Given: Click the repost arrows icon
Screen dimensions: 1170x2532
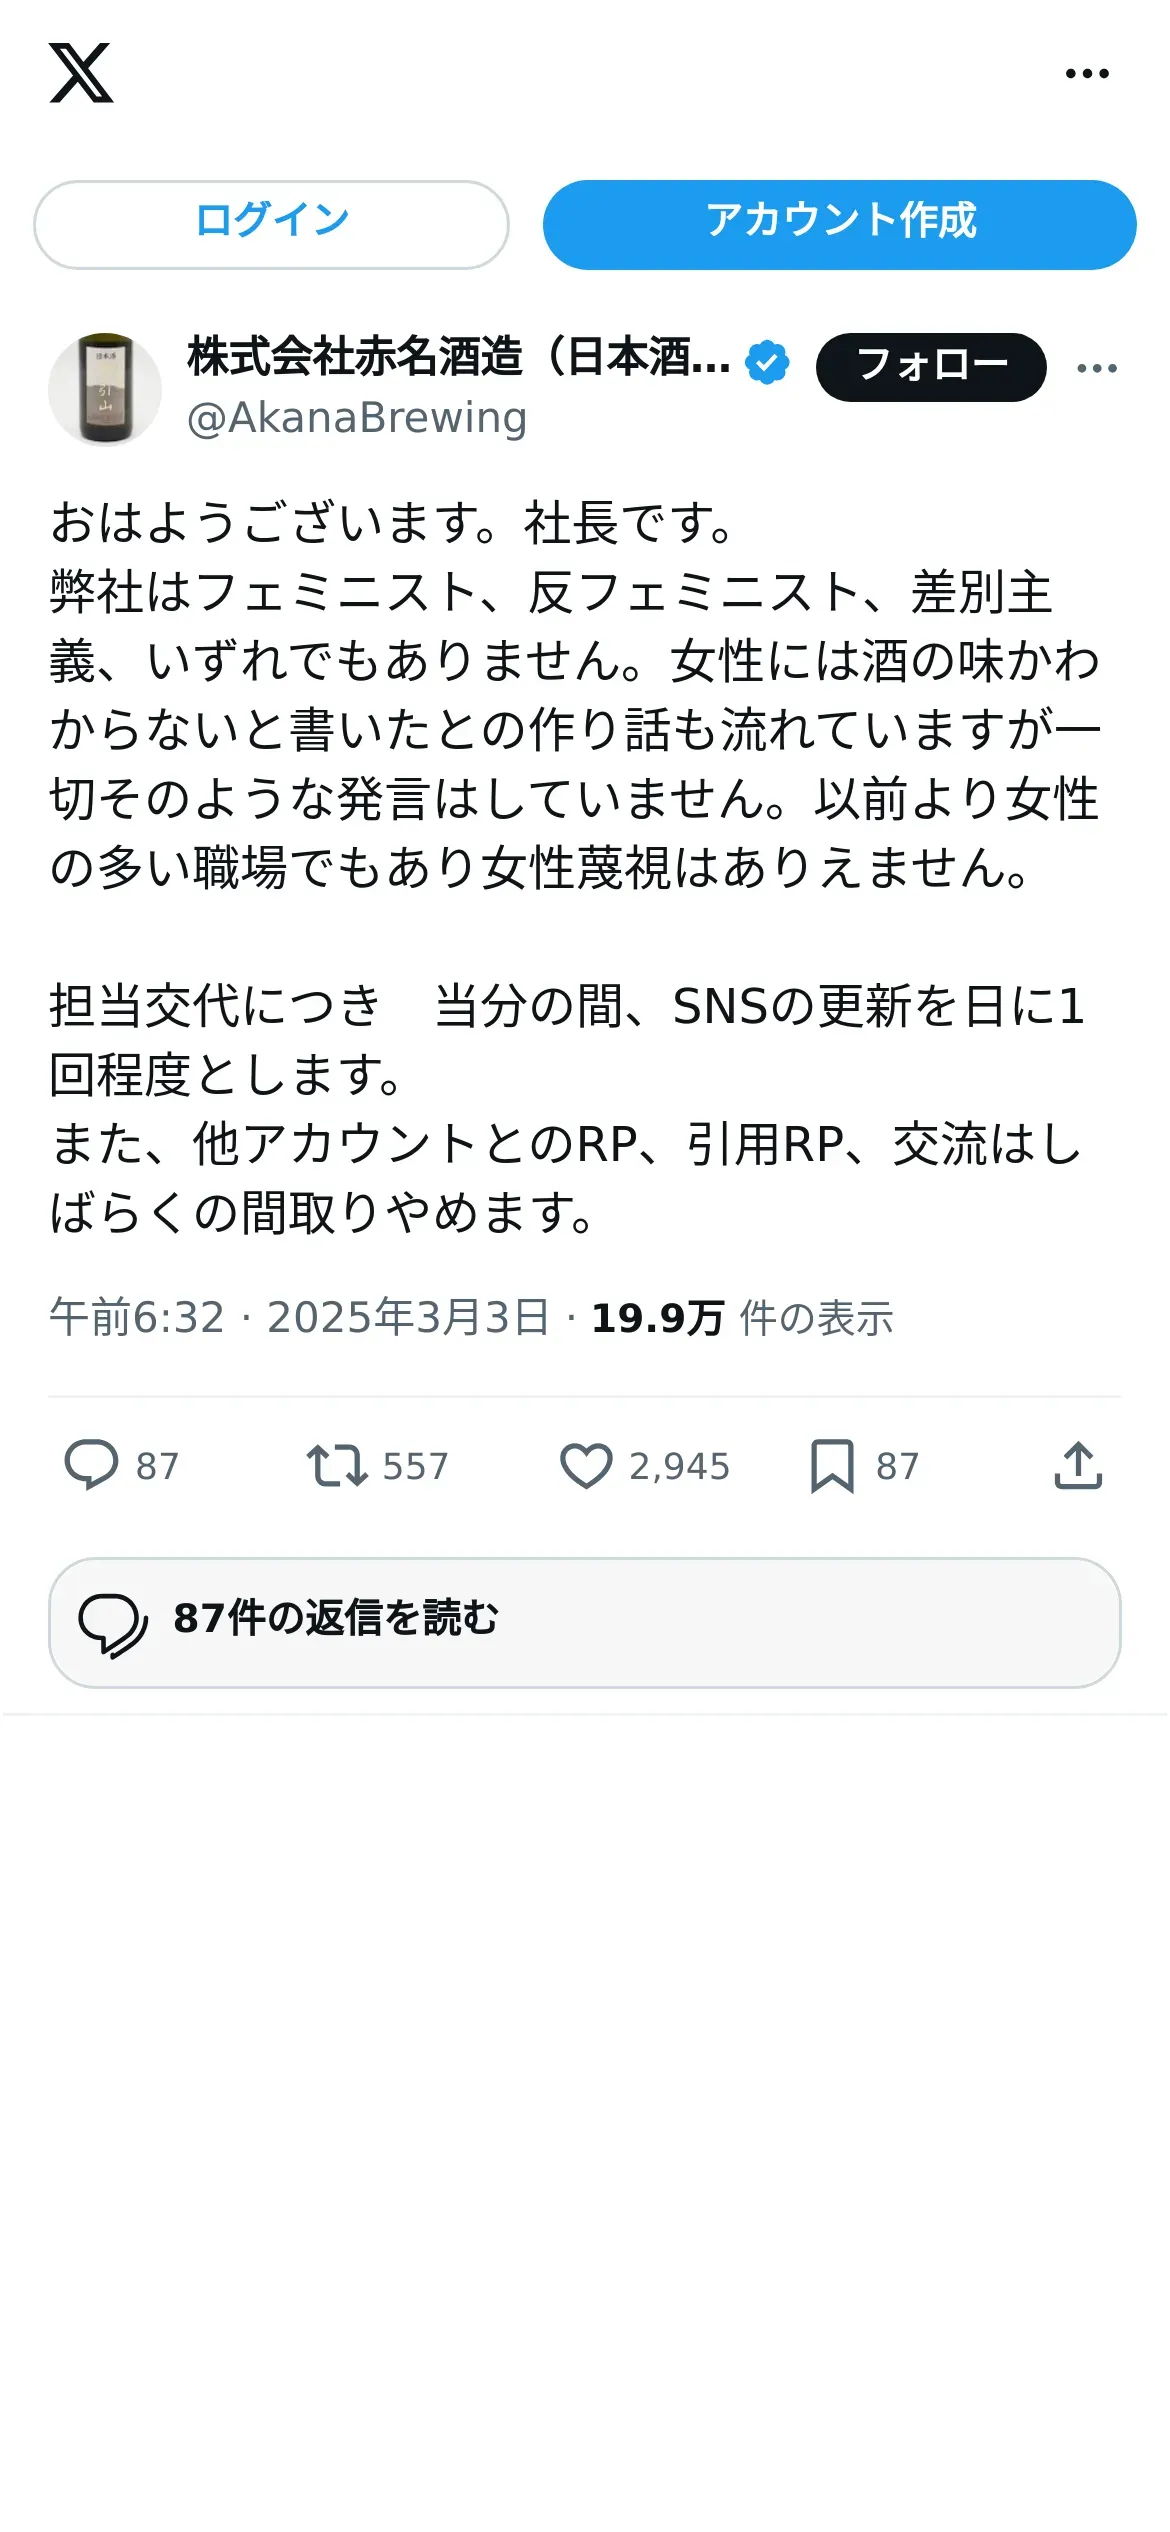Looking at the screenshot, I should [x=337, y=1466].
